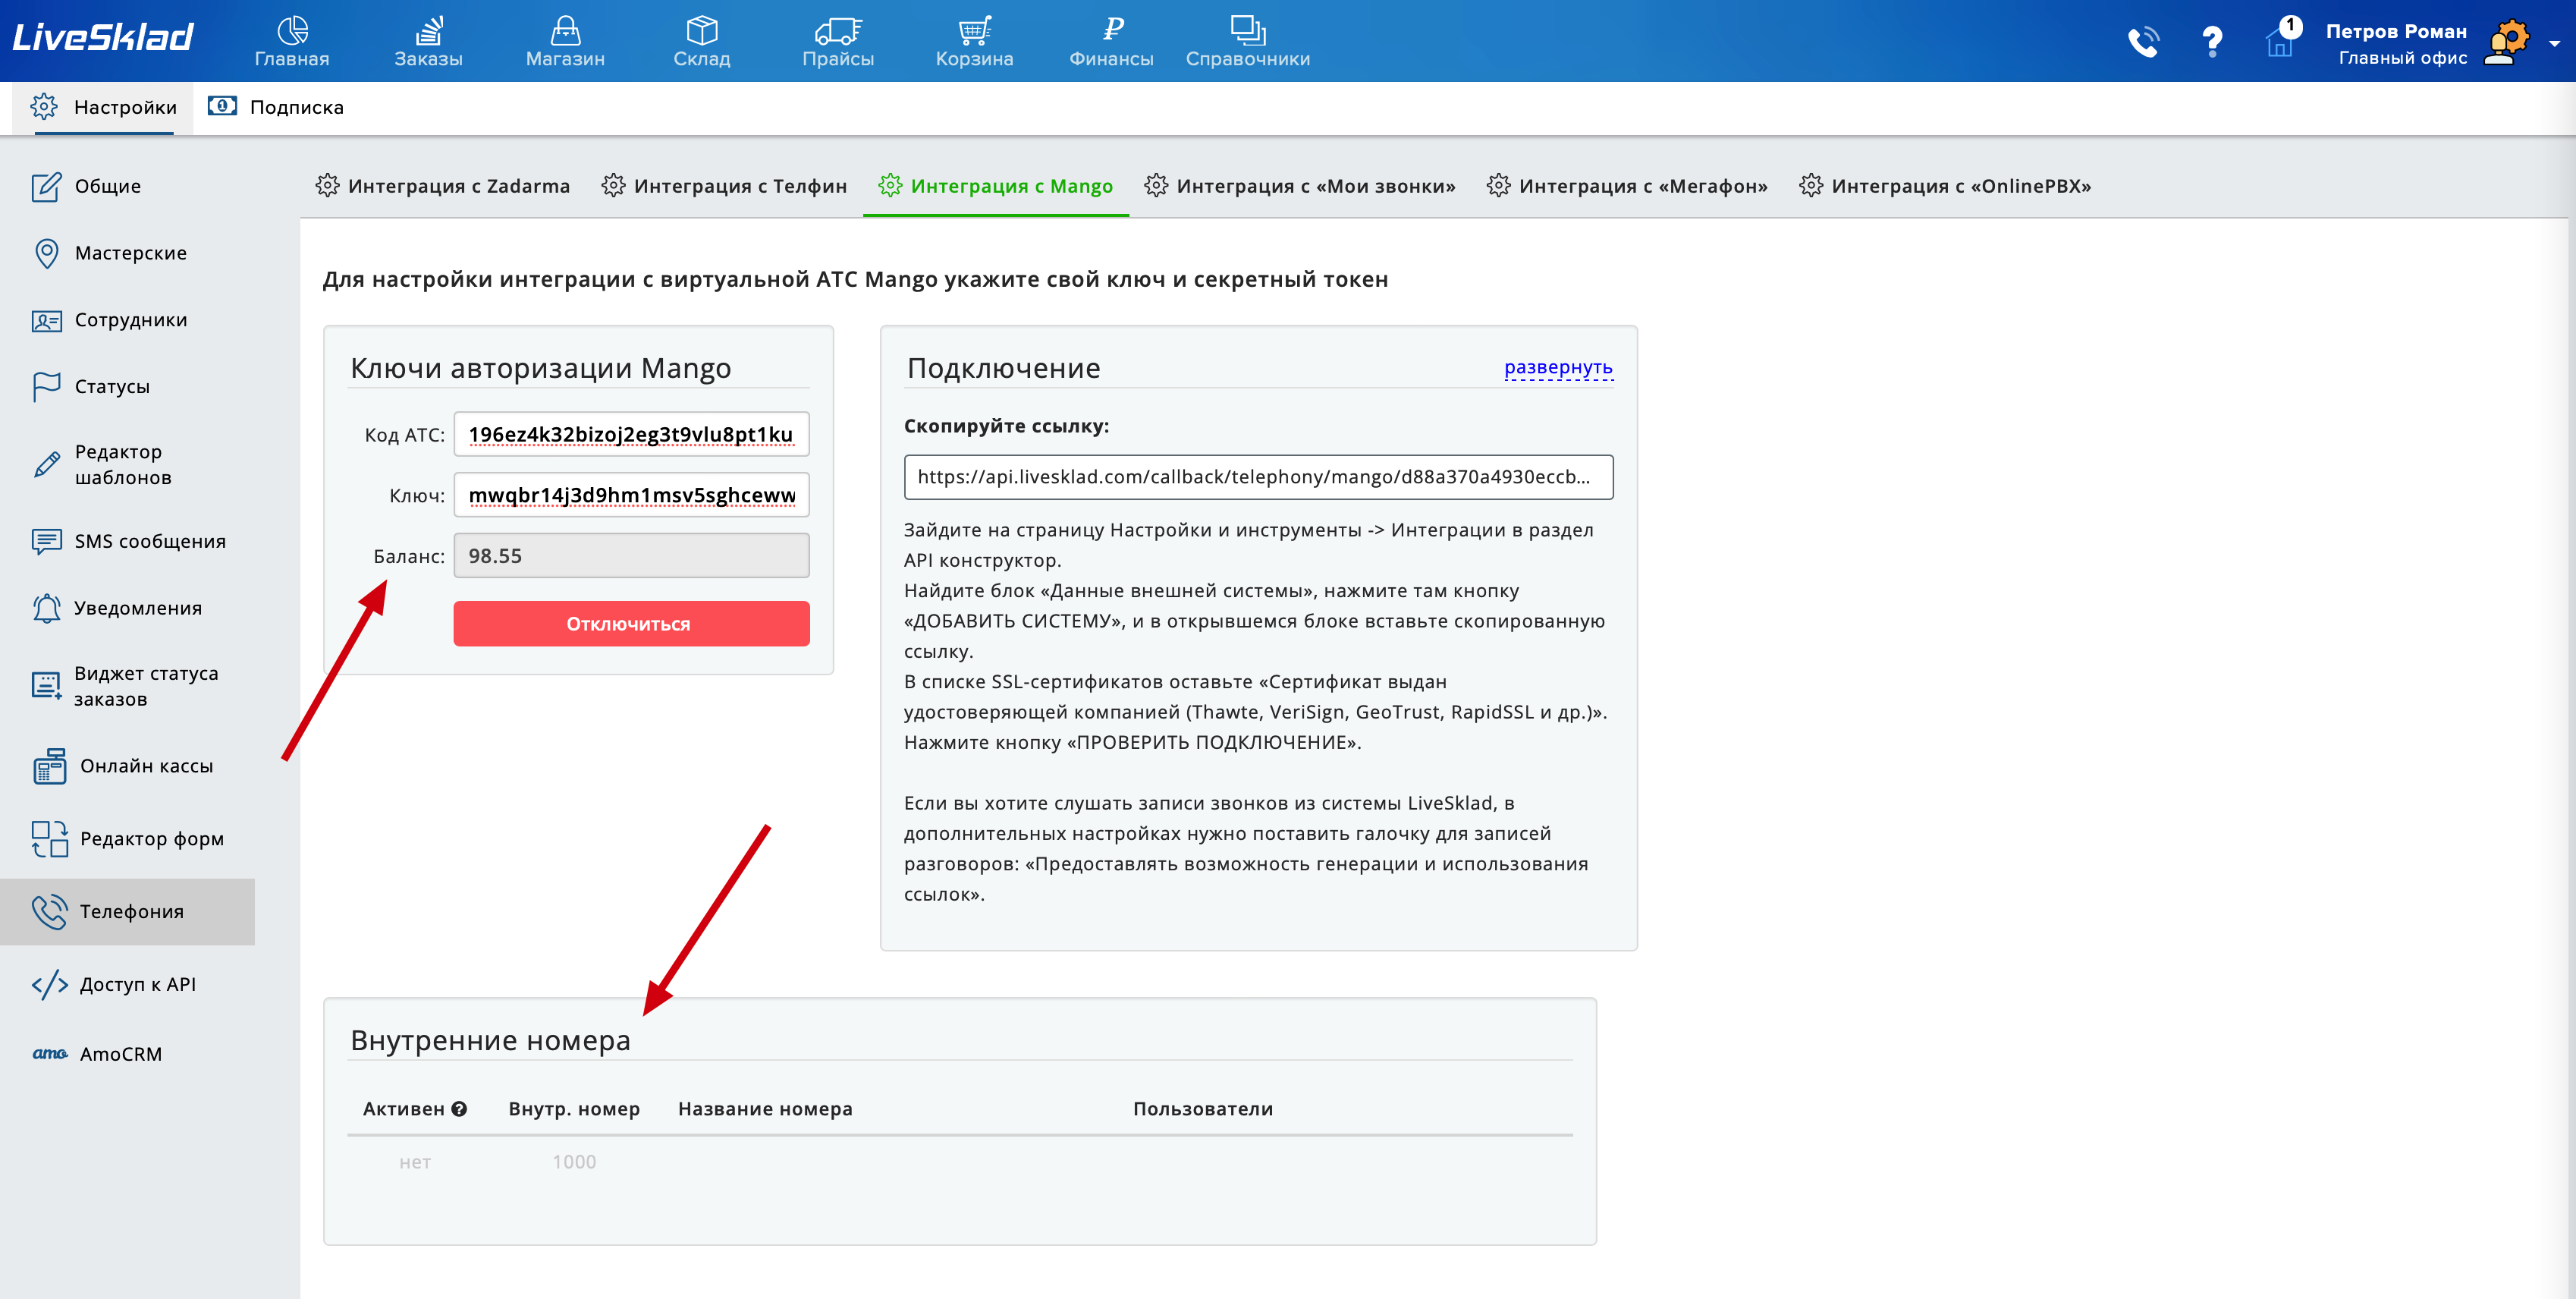Open the Финансы finance section

1111,41
